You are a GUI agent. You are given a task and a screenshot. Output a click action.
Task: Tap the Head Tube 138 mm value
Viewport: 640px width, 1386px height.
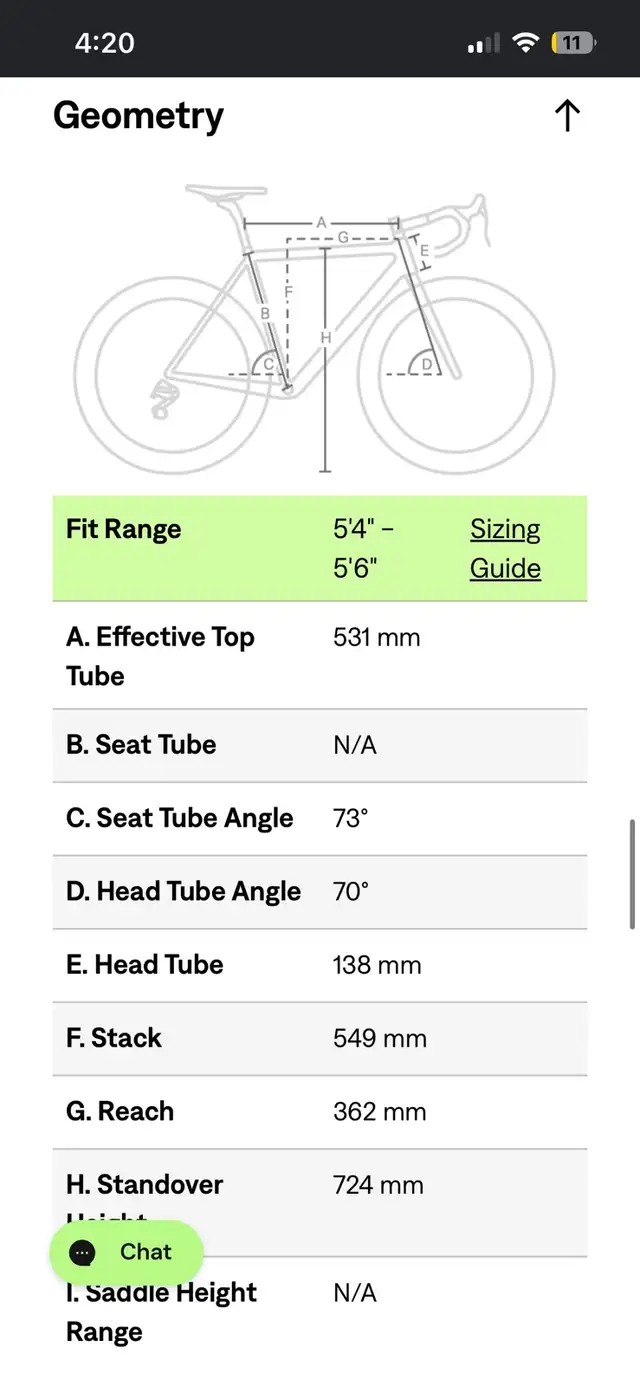tap(377, 965)
